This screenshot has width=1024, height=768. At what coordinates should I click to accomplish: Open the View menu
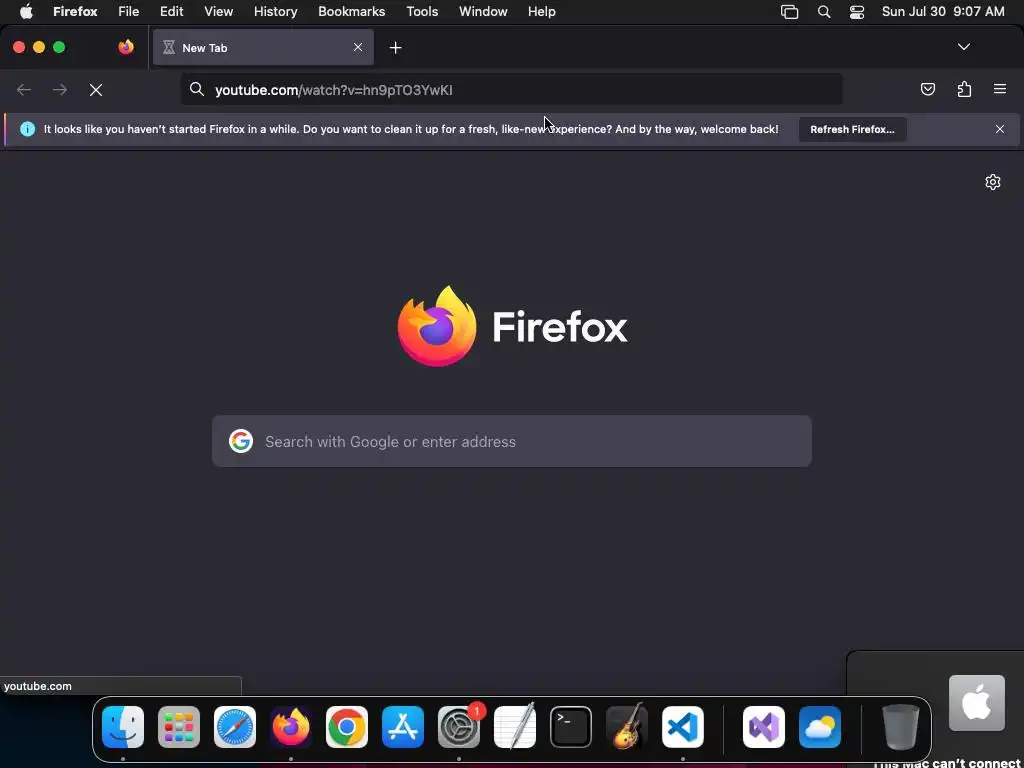pos(218,12)
